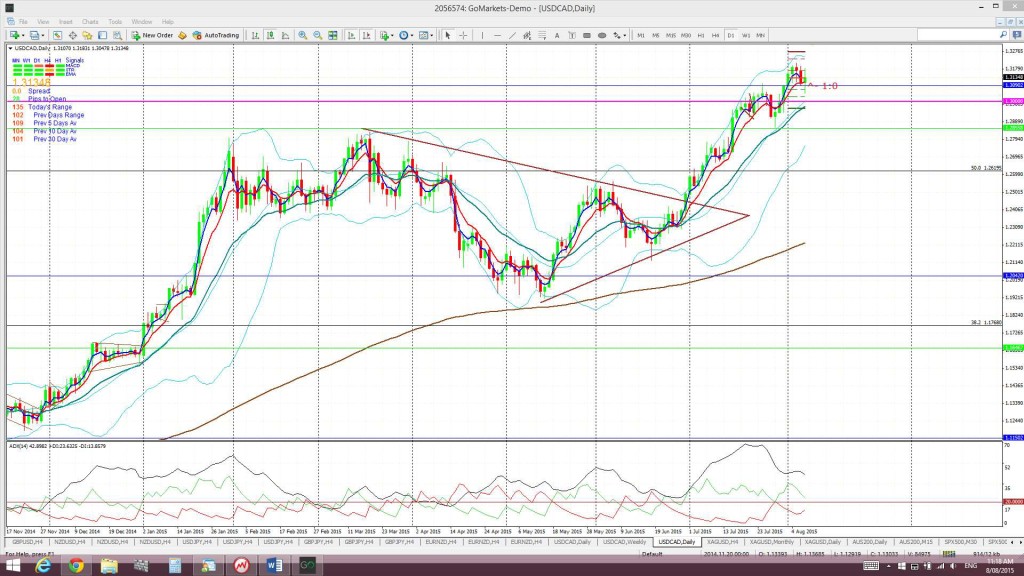Image resolution: width=1024 pixels, height=576 pixels.
Task: Open the Indicators list dropdown
Action: click(x=386, y=35)
